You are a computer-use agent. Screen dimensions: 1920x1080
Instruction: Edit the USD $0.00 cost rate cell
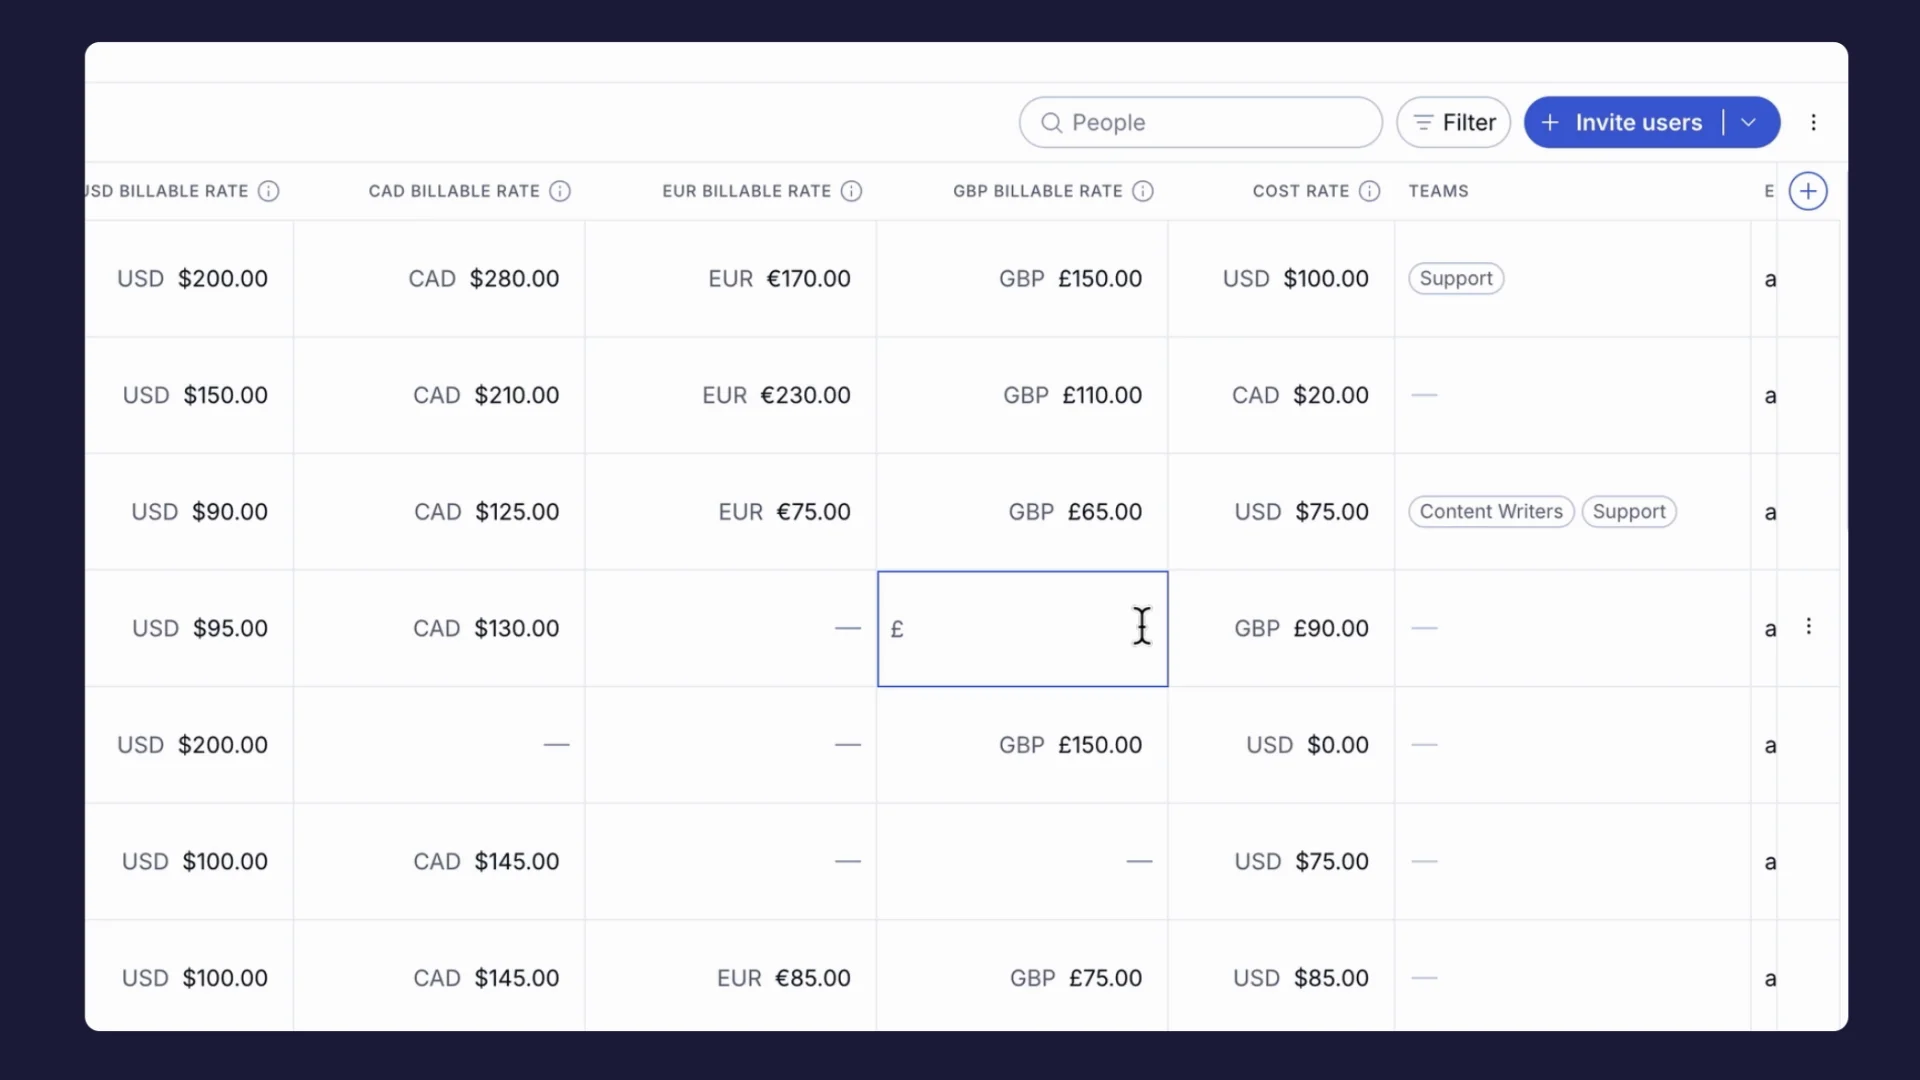point(1307,745)
